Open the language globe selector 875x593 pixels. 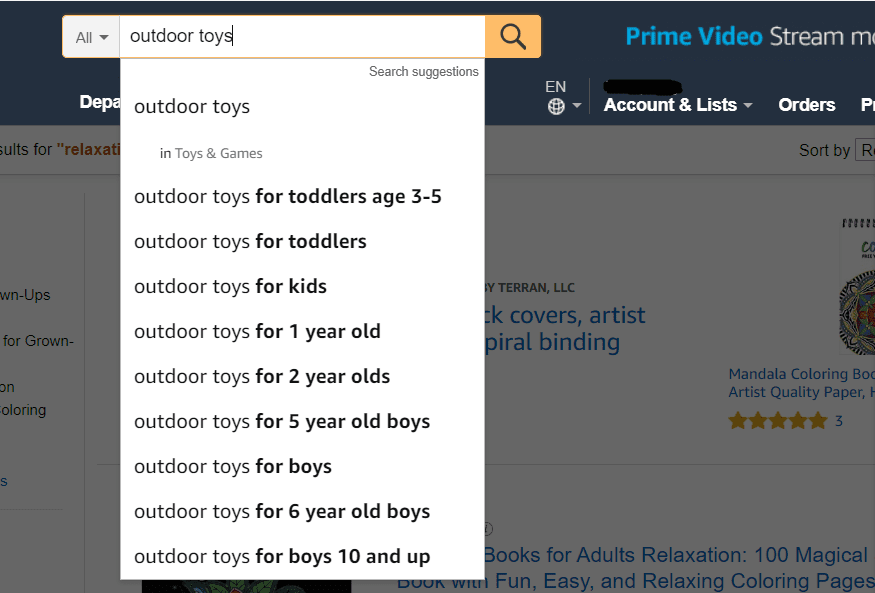562,106
